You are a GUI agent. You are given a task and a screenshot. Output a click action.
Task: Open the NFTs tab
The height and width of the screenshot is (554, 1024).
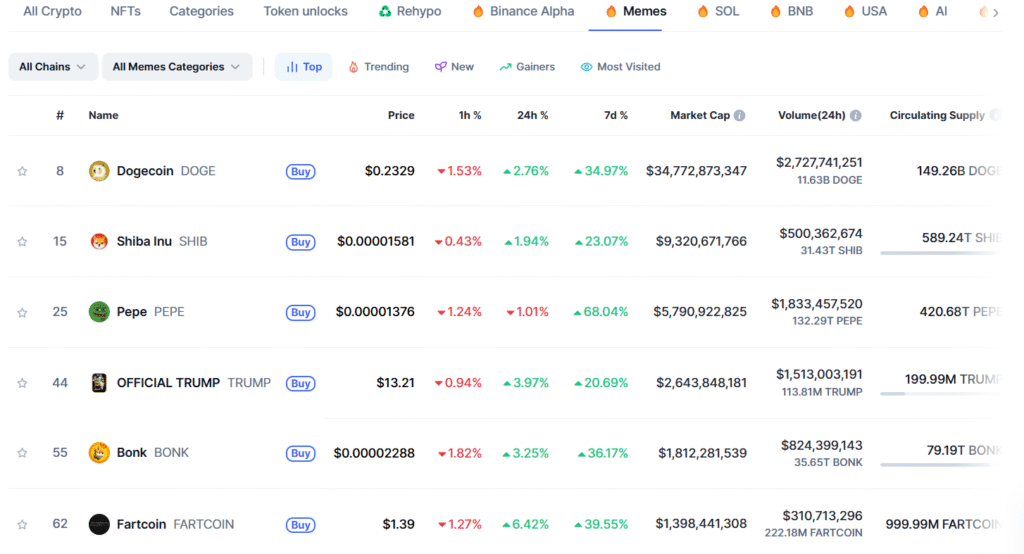pyautogui.click(x=125, y=11)
